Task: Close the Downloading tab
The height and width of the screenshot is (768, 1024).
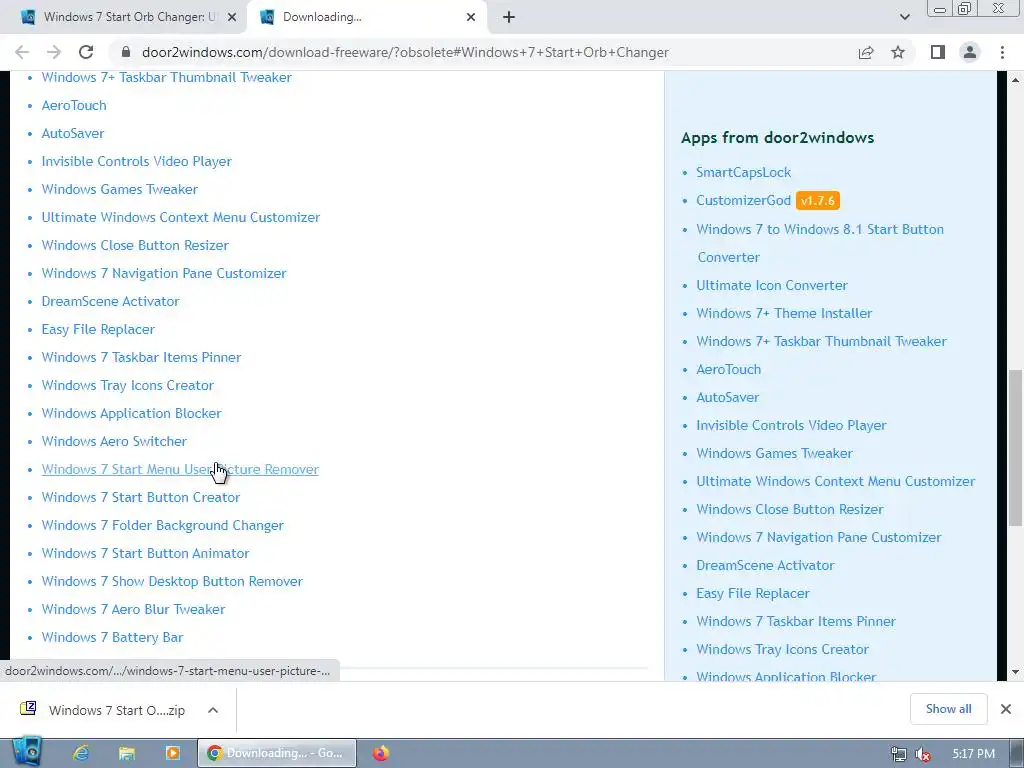Action: point(471,17)
